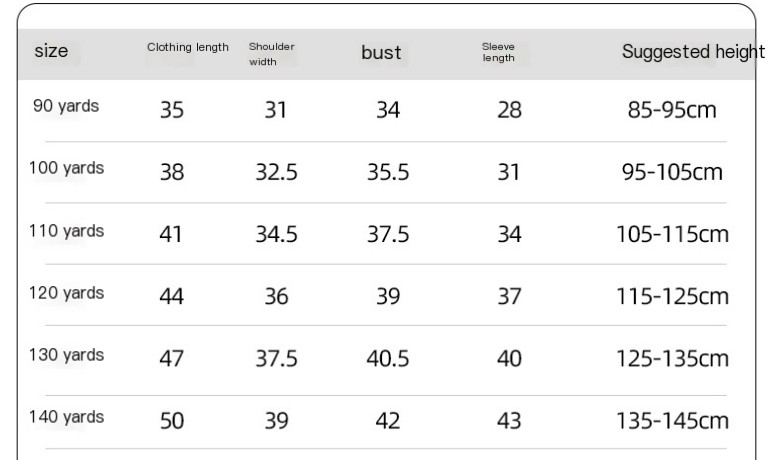Click the '135-145cm' suggested height cell

[671, 422]
